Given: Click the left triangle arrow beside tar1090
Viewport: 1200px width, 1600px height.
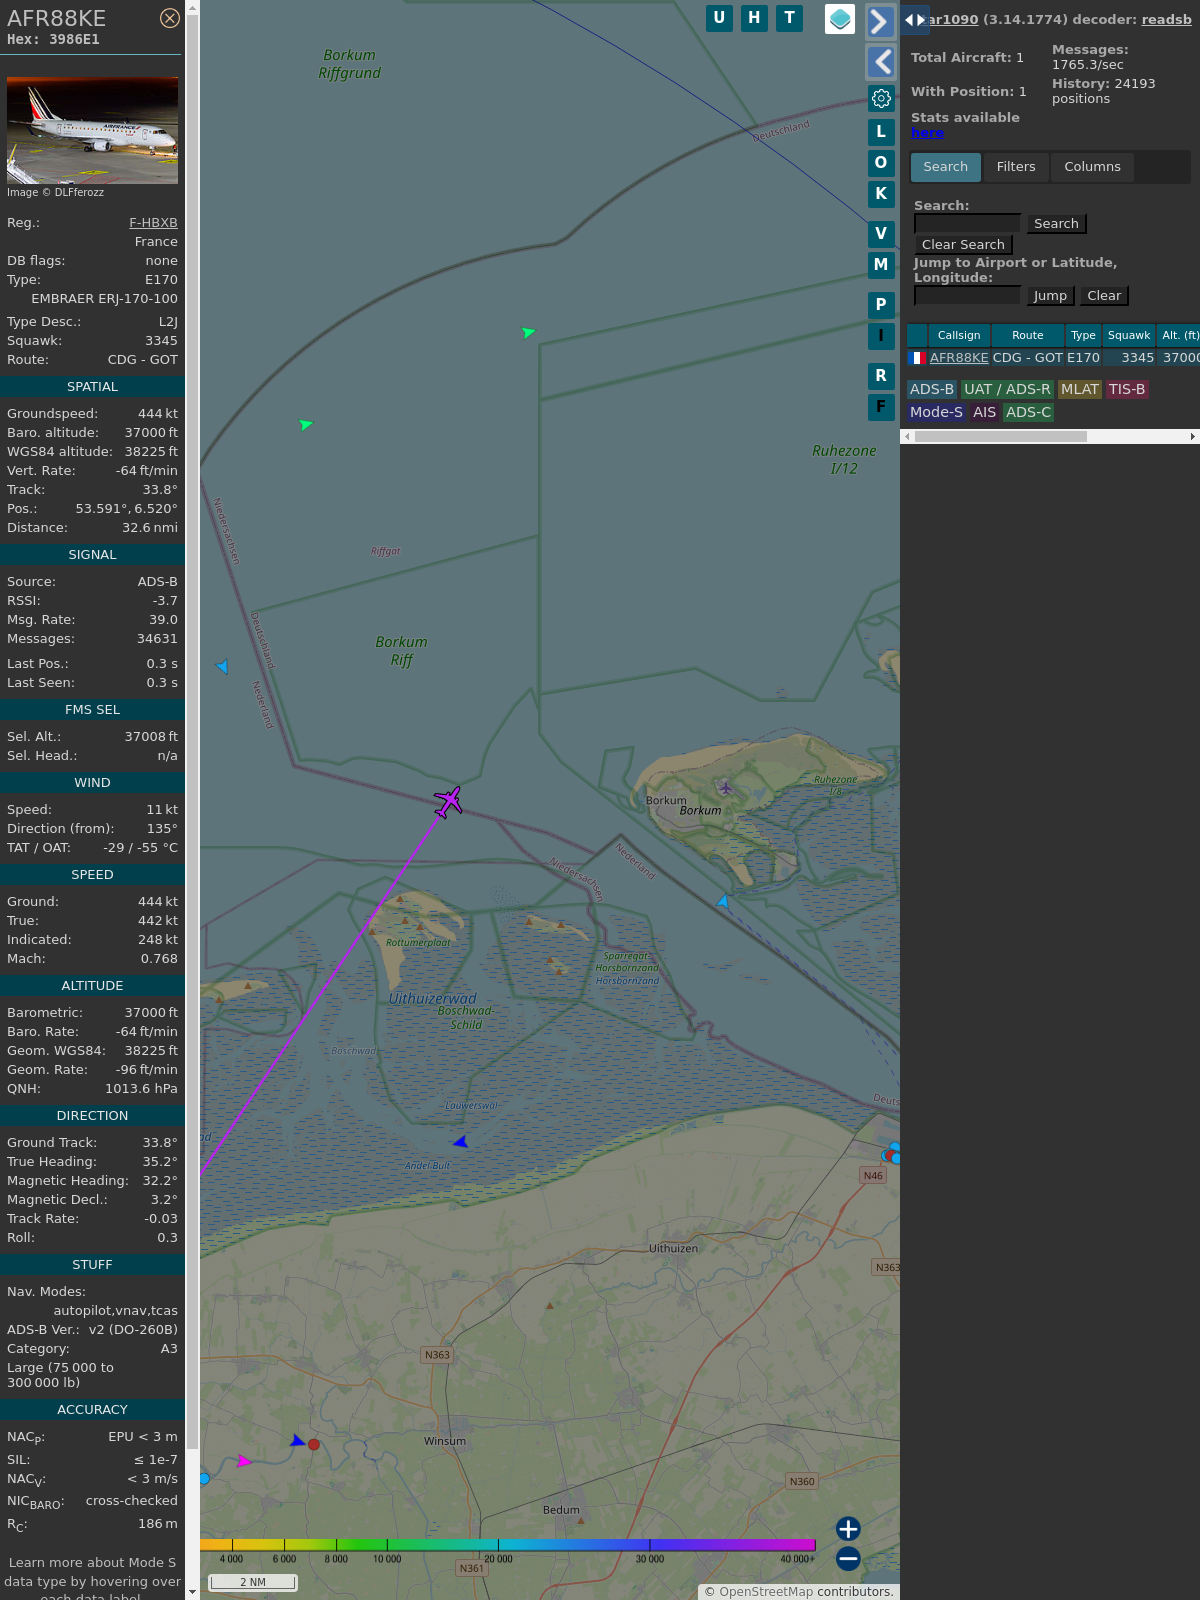Looking at the screenshot, I should (x=909, y=20).
